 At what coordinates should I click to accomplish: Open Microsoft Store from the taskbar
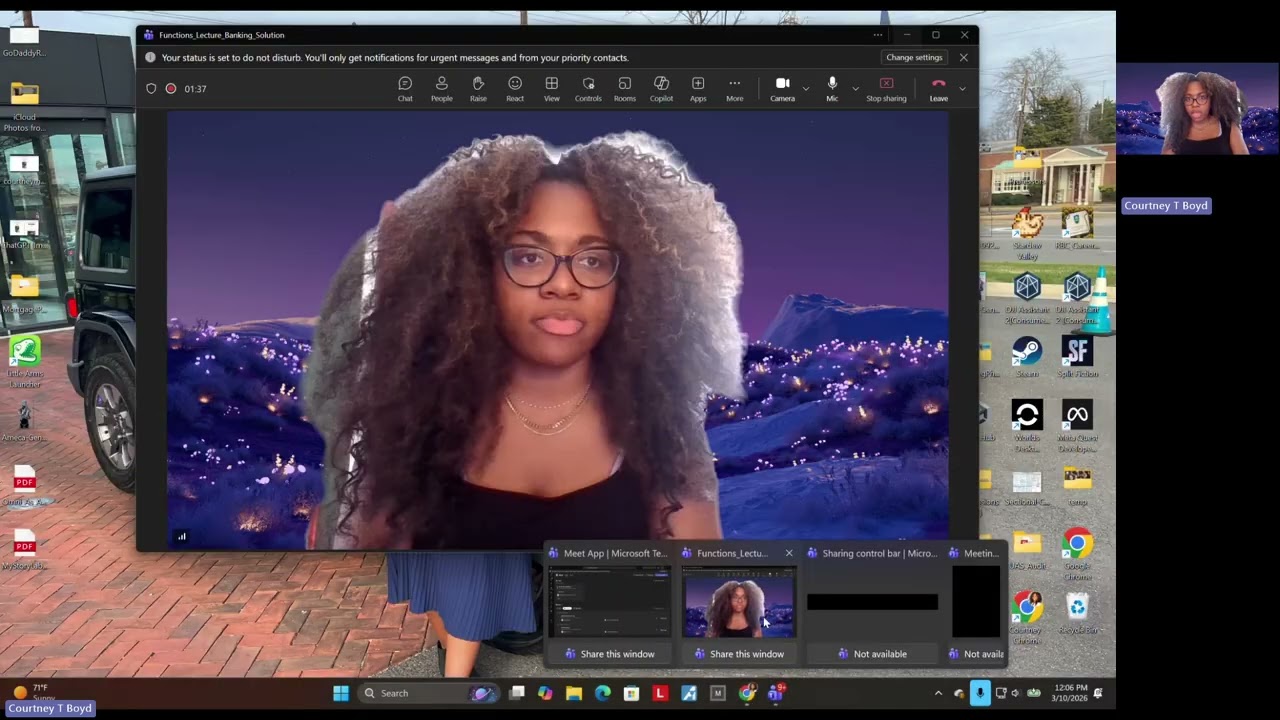631,693
